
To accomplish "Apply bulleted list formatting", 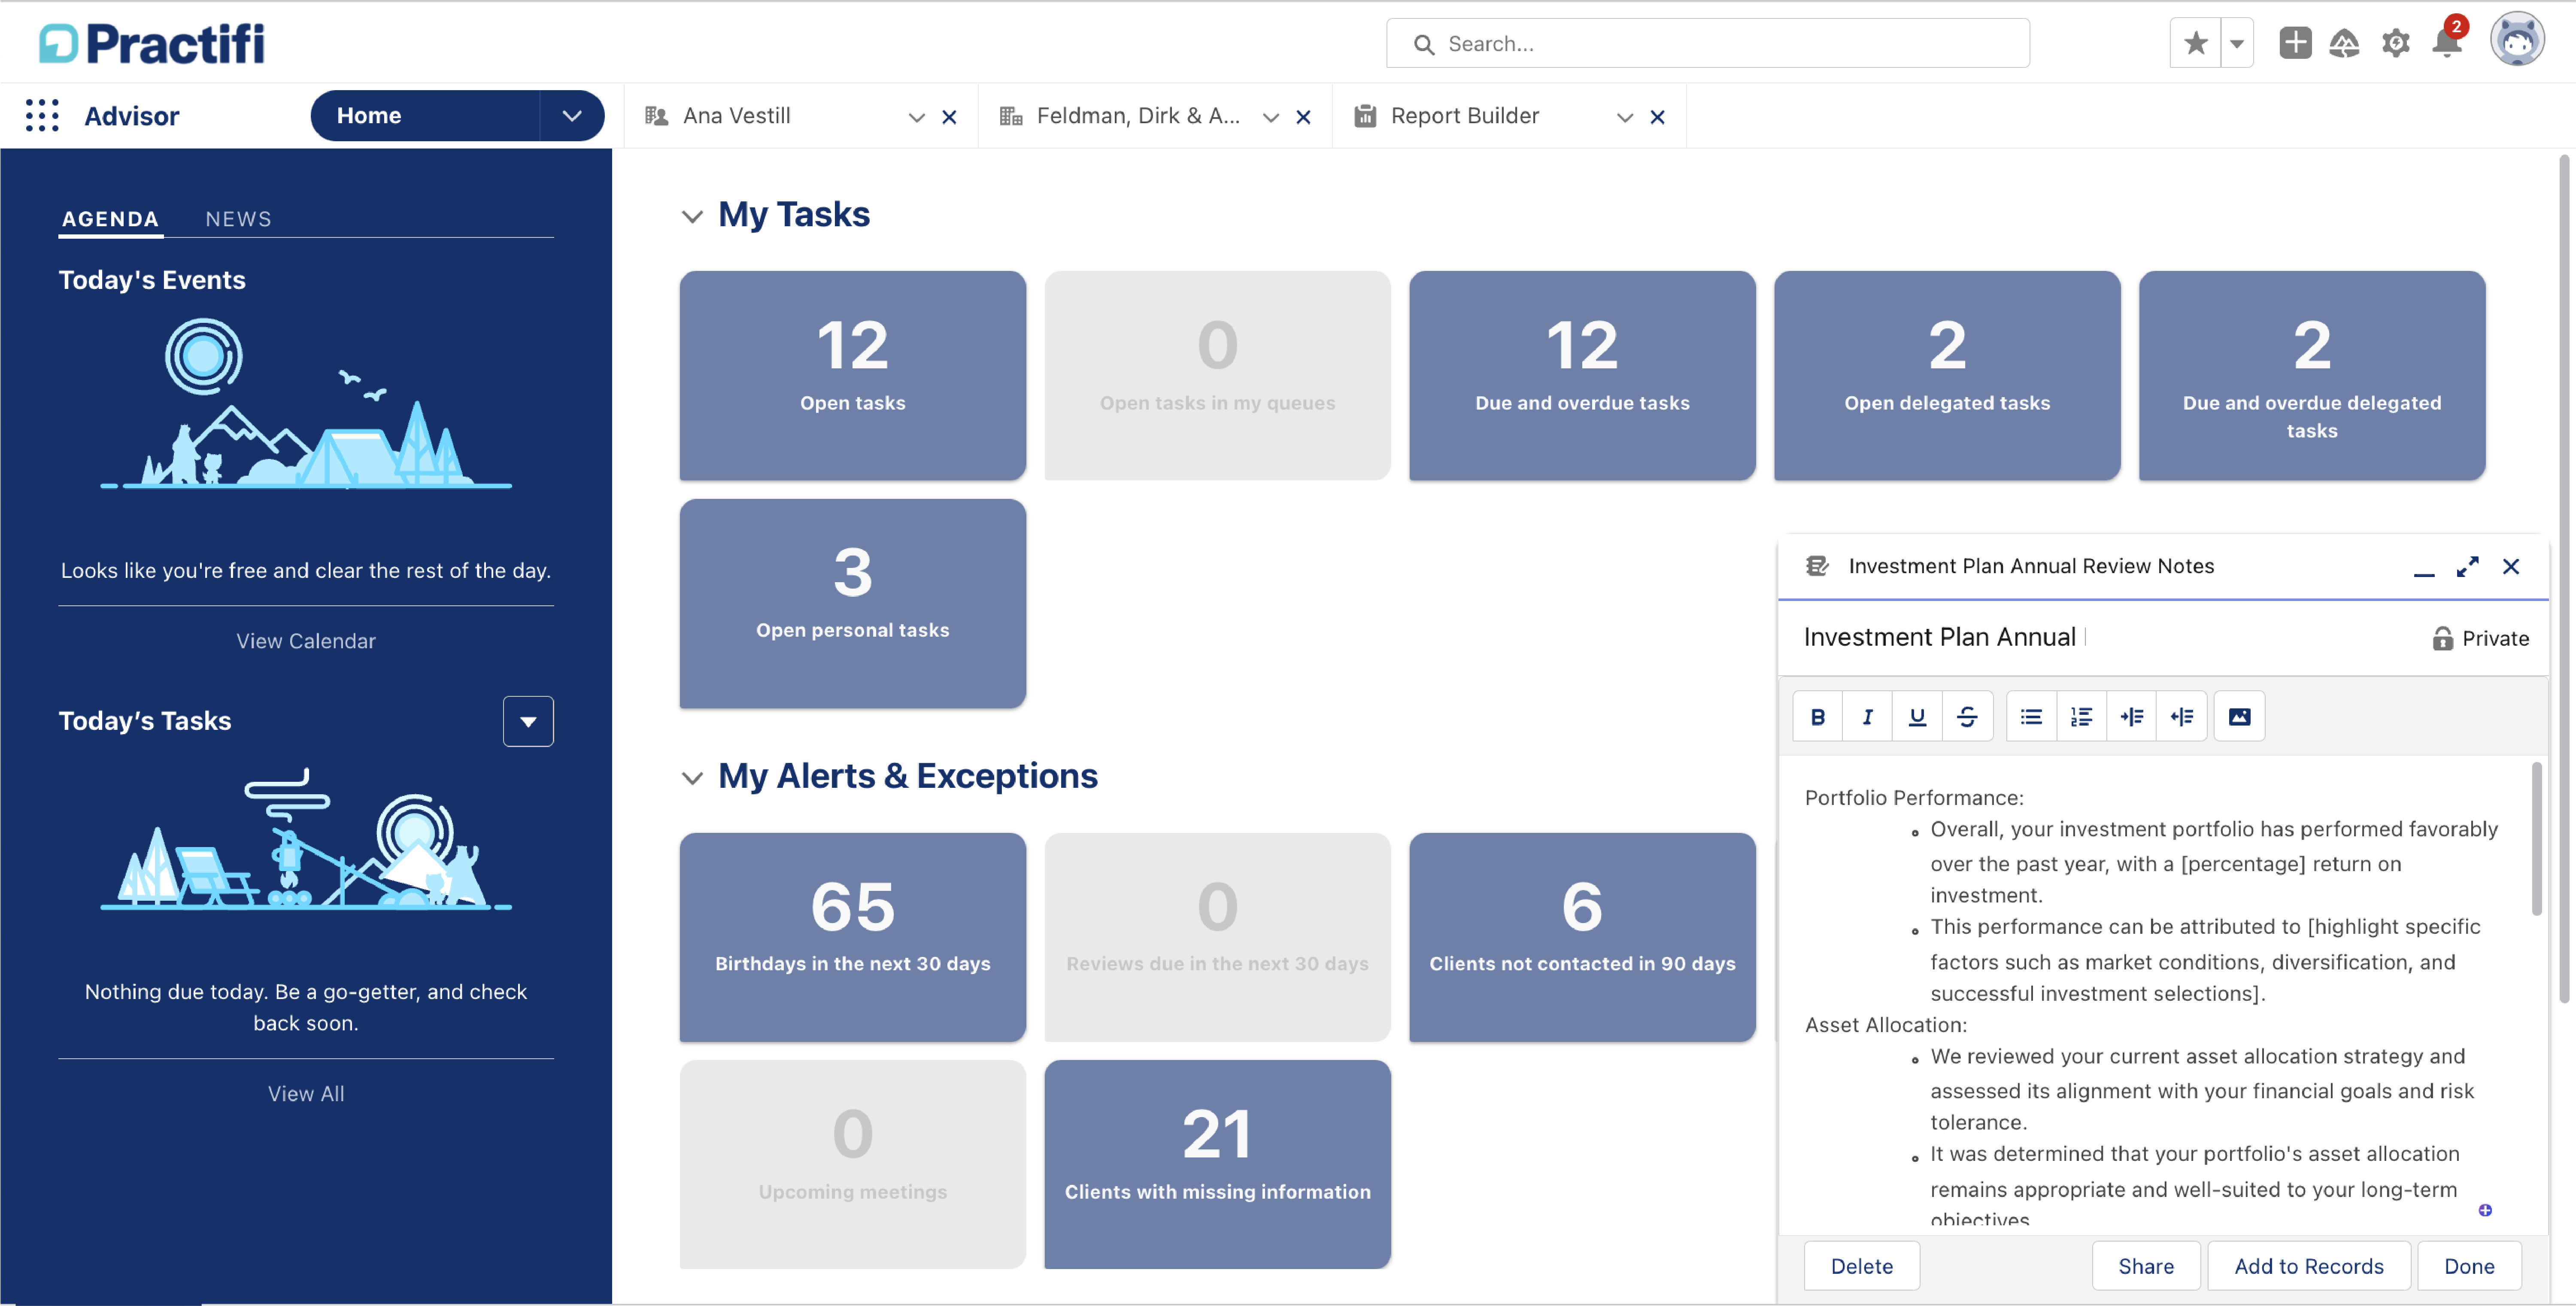I will [2031, 716].
